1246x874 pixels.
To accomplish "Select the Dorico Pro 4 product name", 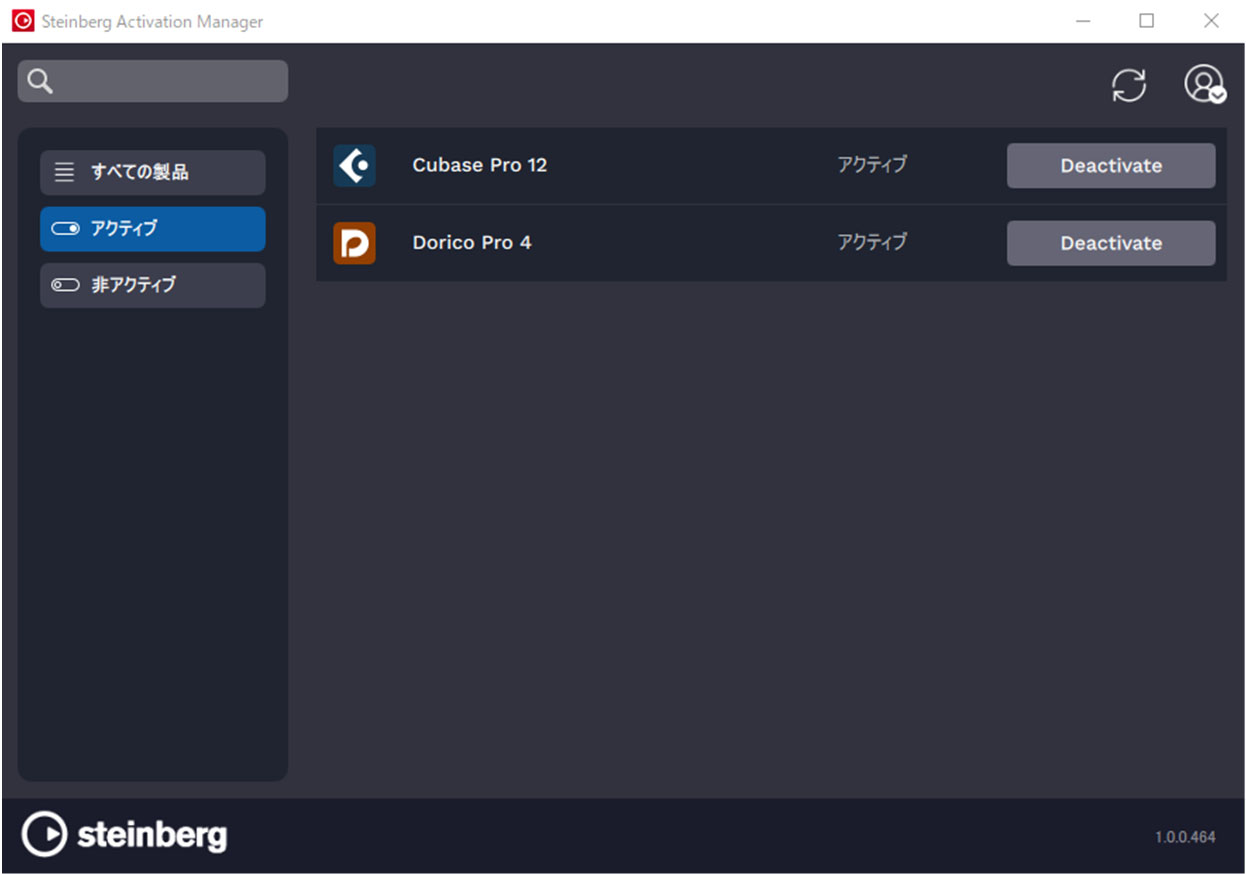I will pyautogui.click(x=471, y=243).
